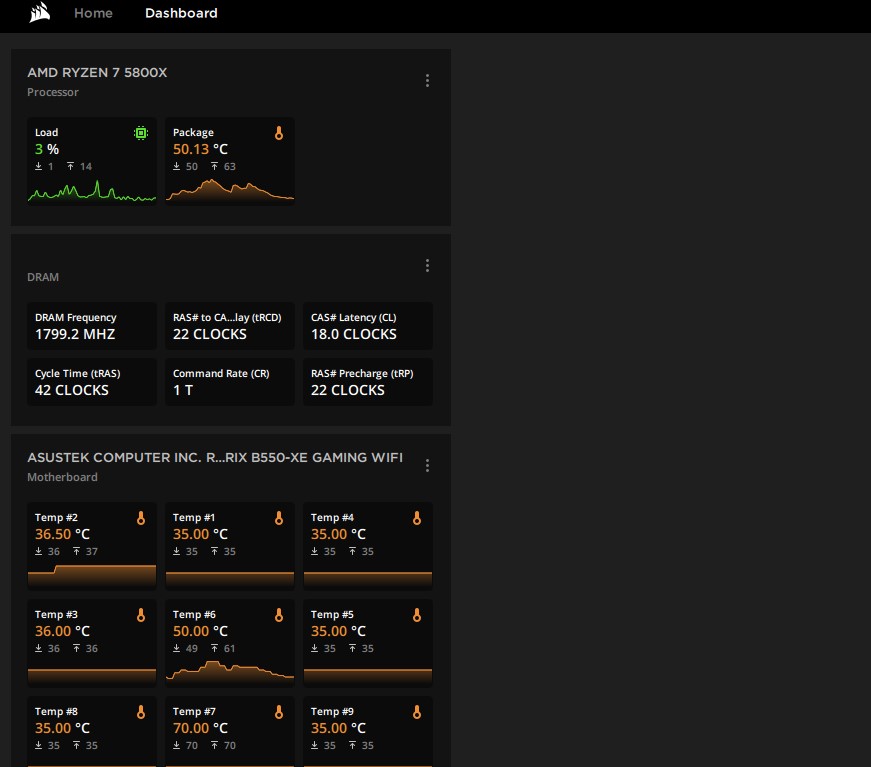The image size is (871, 767).
Task: Open DRAM panel three-dot menu
Action: tap(427, 265)
